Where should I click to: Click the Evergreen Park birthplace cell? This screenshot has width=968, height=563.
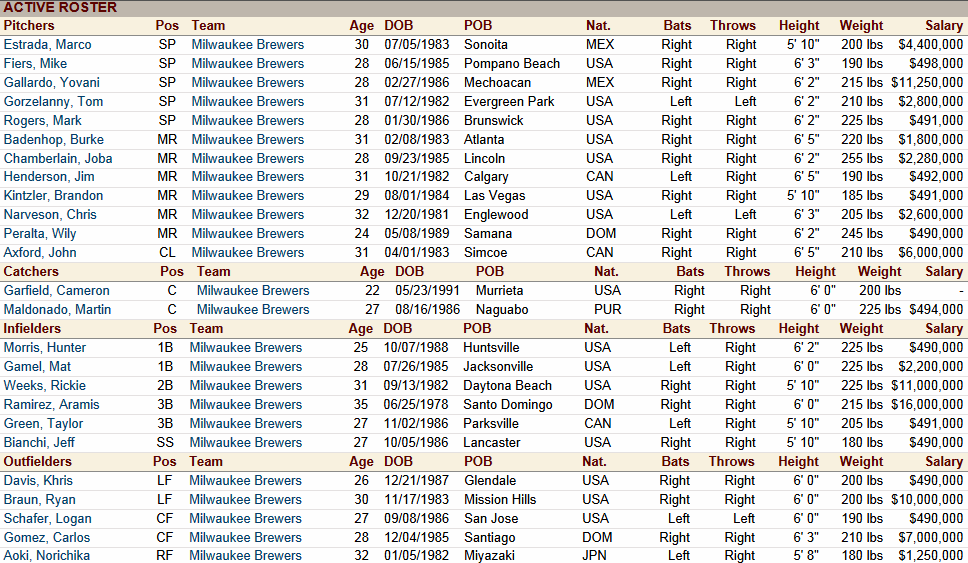point(509,102)
